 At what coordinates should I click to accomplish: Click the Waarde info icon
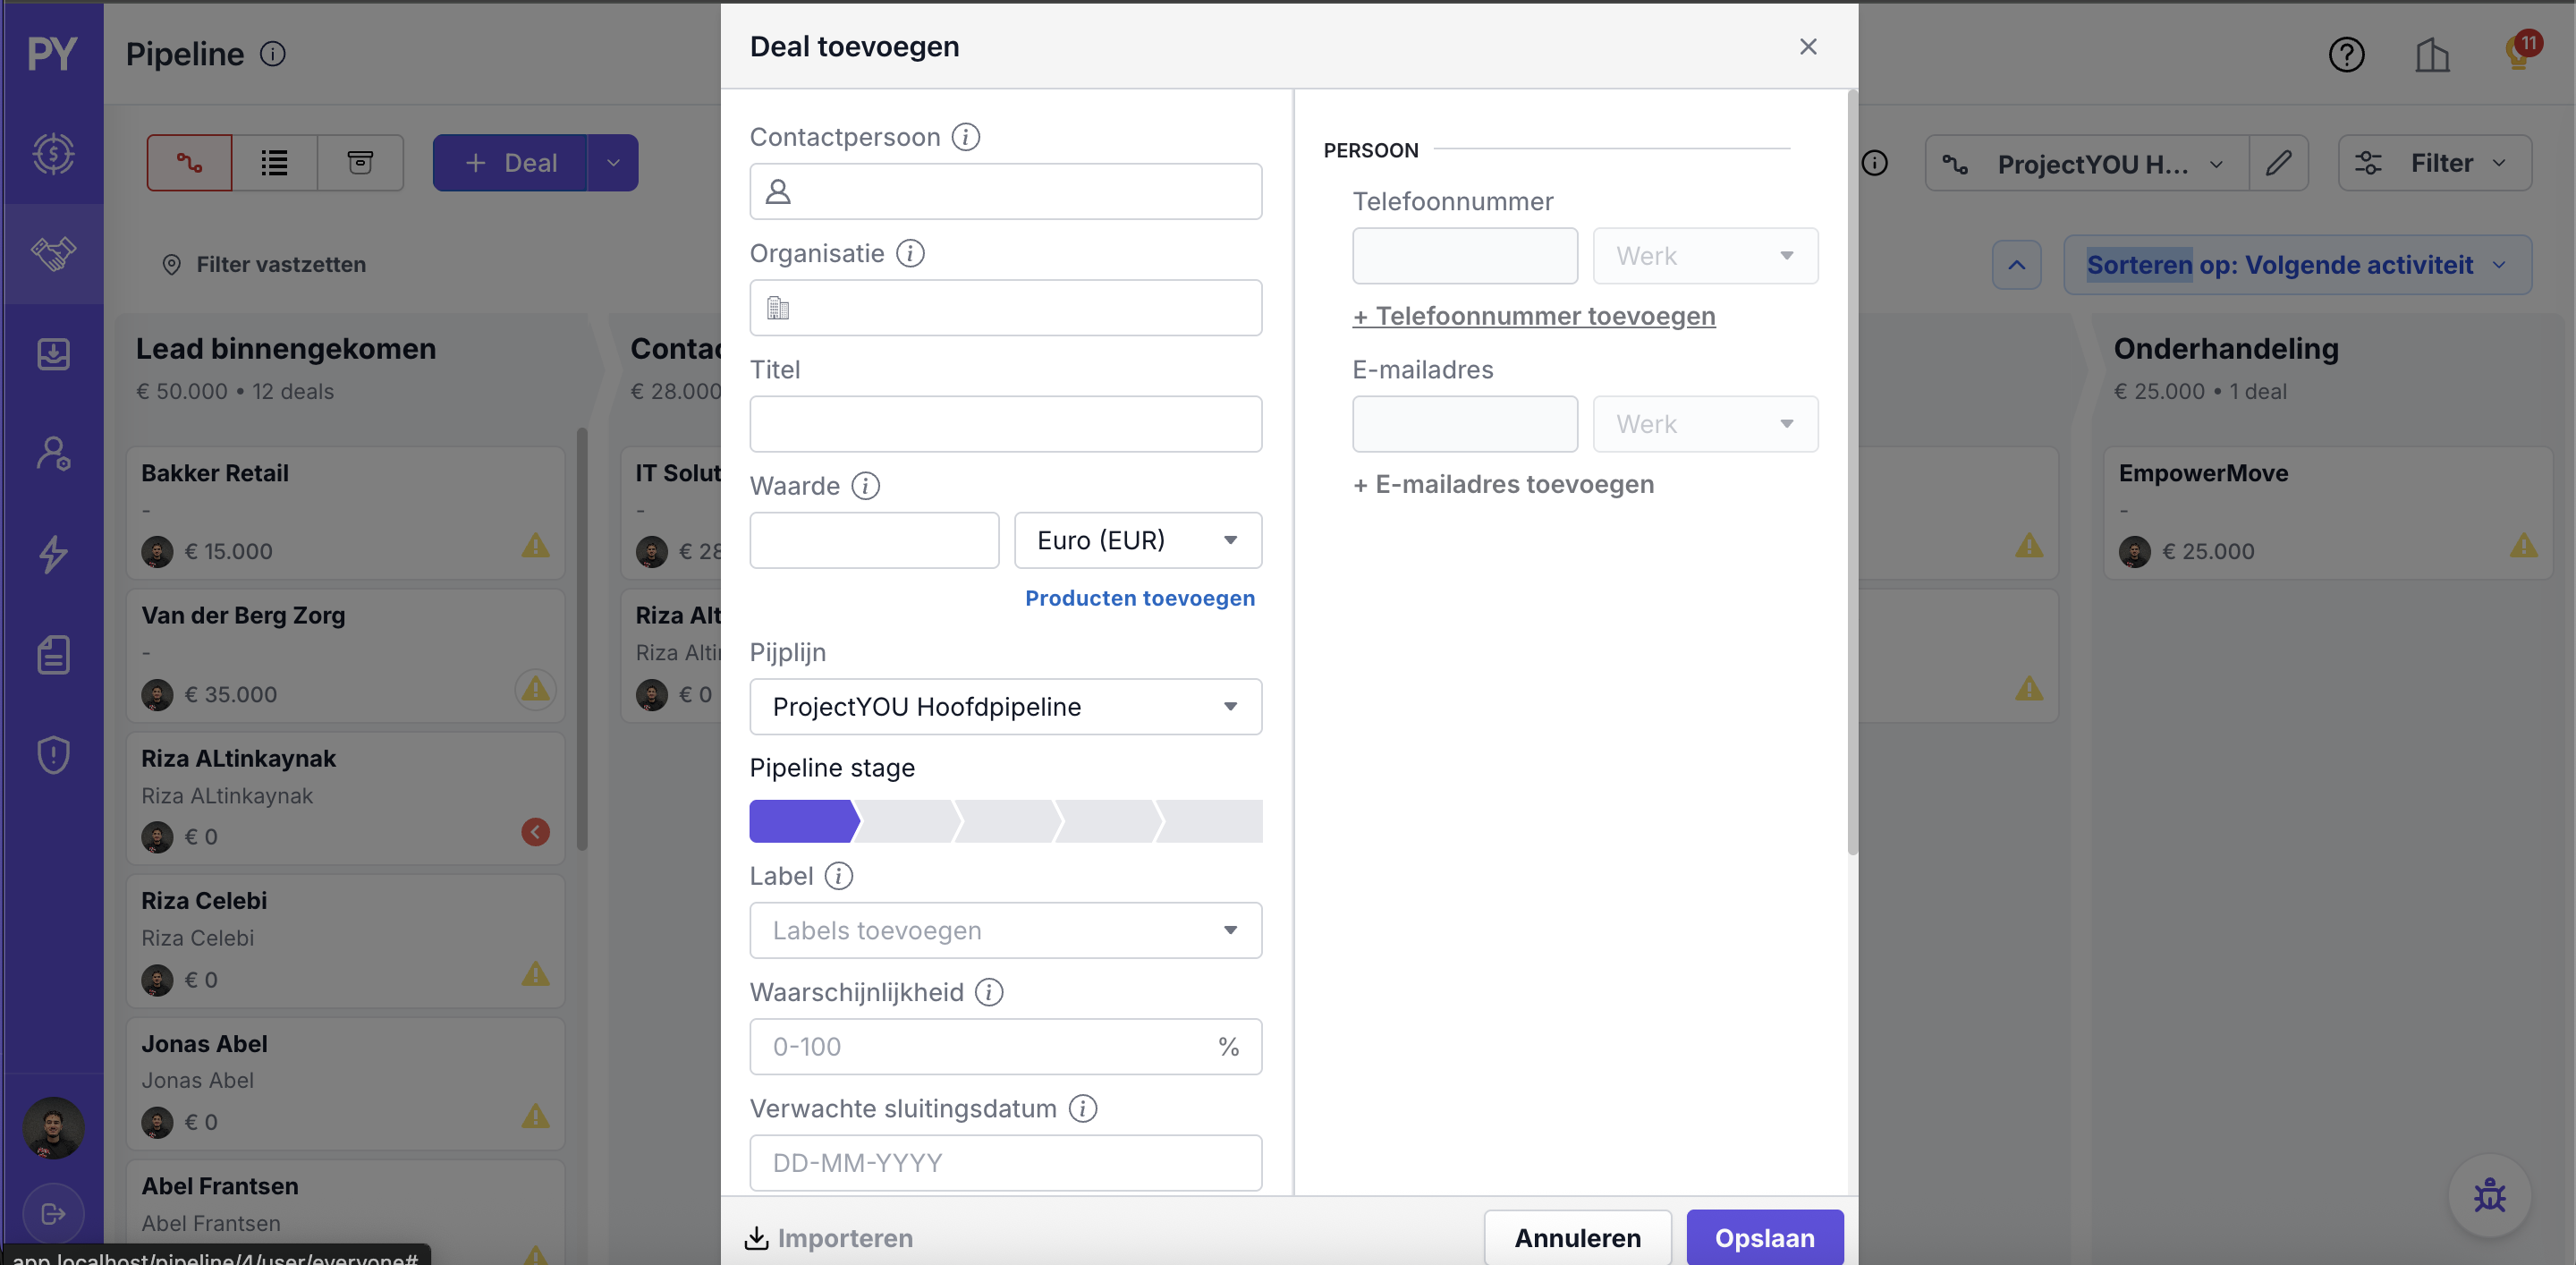tap(865, 486)
